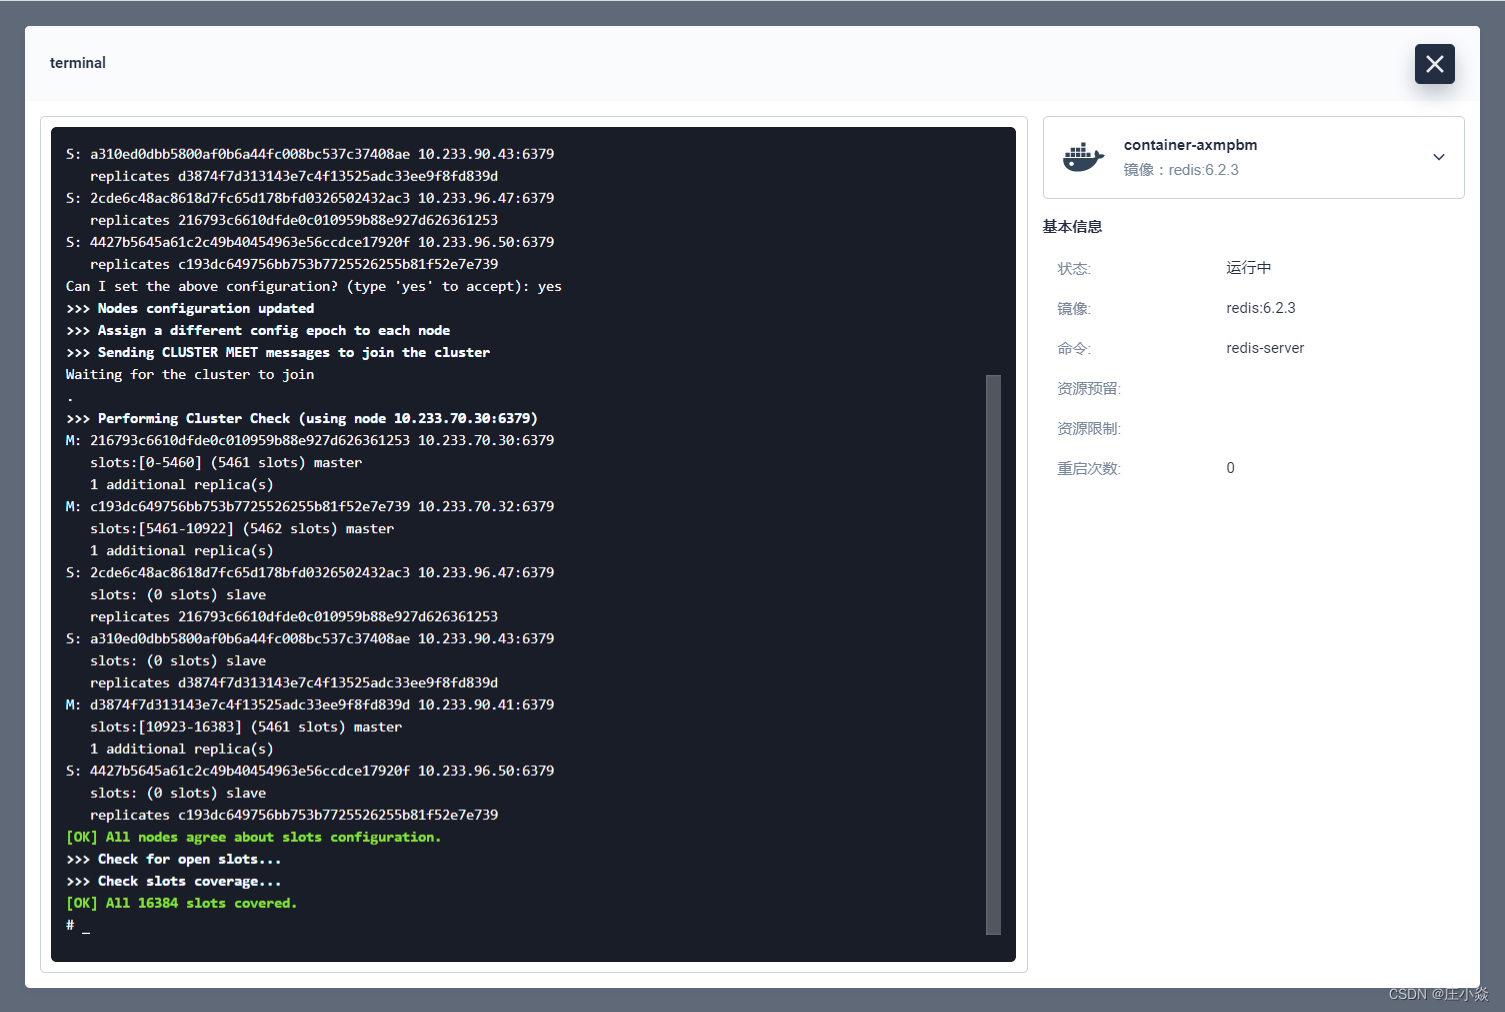This screenshot has height=1012, width=1505.
Task: Click the terminal command prompt line
Action: pyautogui.click(x=78, y=925)
